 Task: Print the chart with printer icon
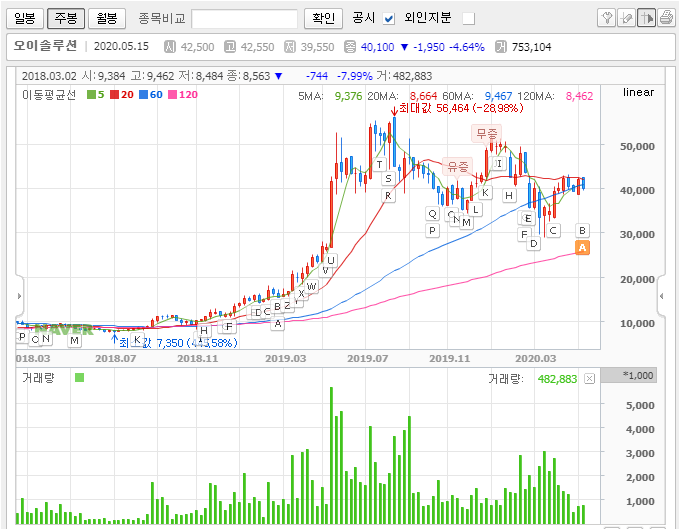[666, 18]
